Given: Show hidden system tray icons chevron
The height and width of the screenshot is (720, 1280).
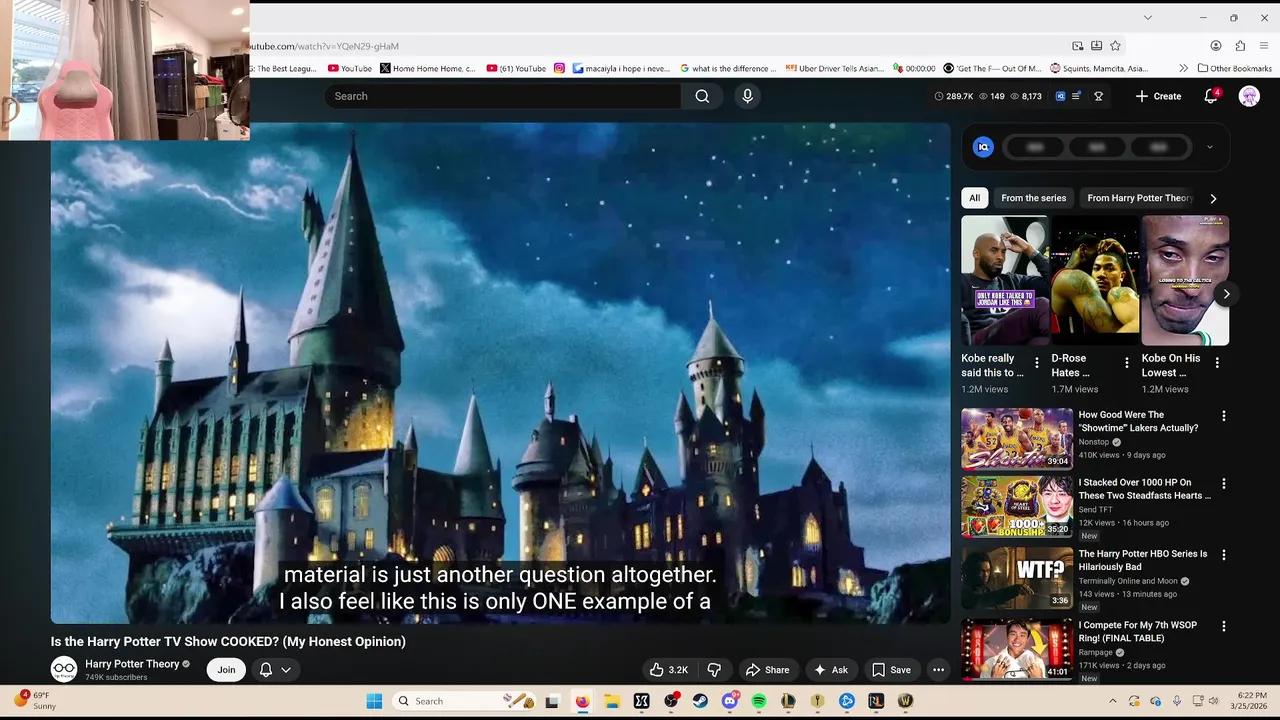Looking at the screenshot, I should 1112,701.
